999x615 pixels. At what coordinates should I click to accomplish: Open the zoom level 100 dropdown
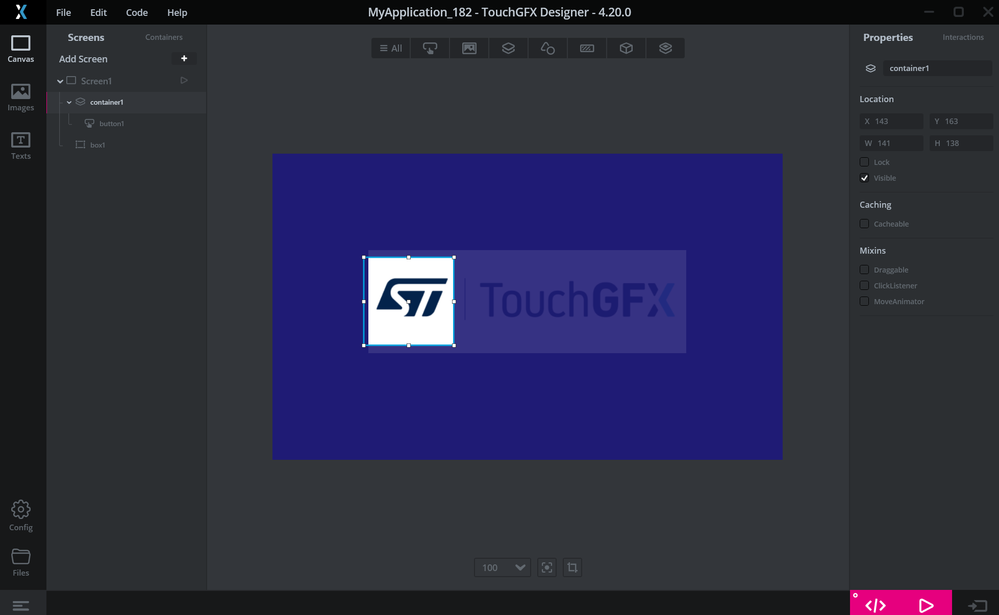pyautogui.click(x=502, y=567)
